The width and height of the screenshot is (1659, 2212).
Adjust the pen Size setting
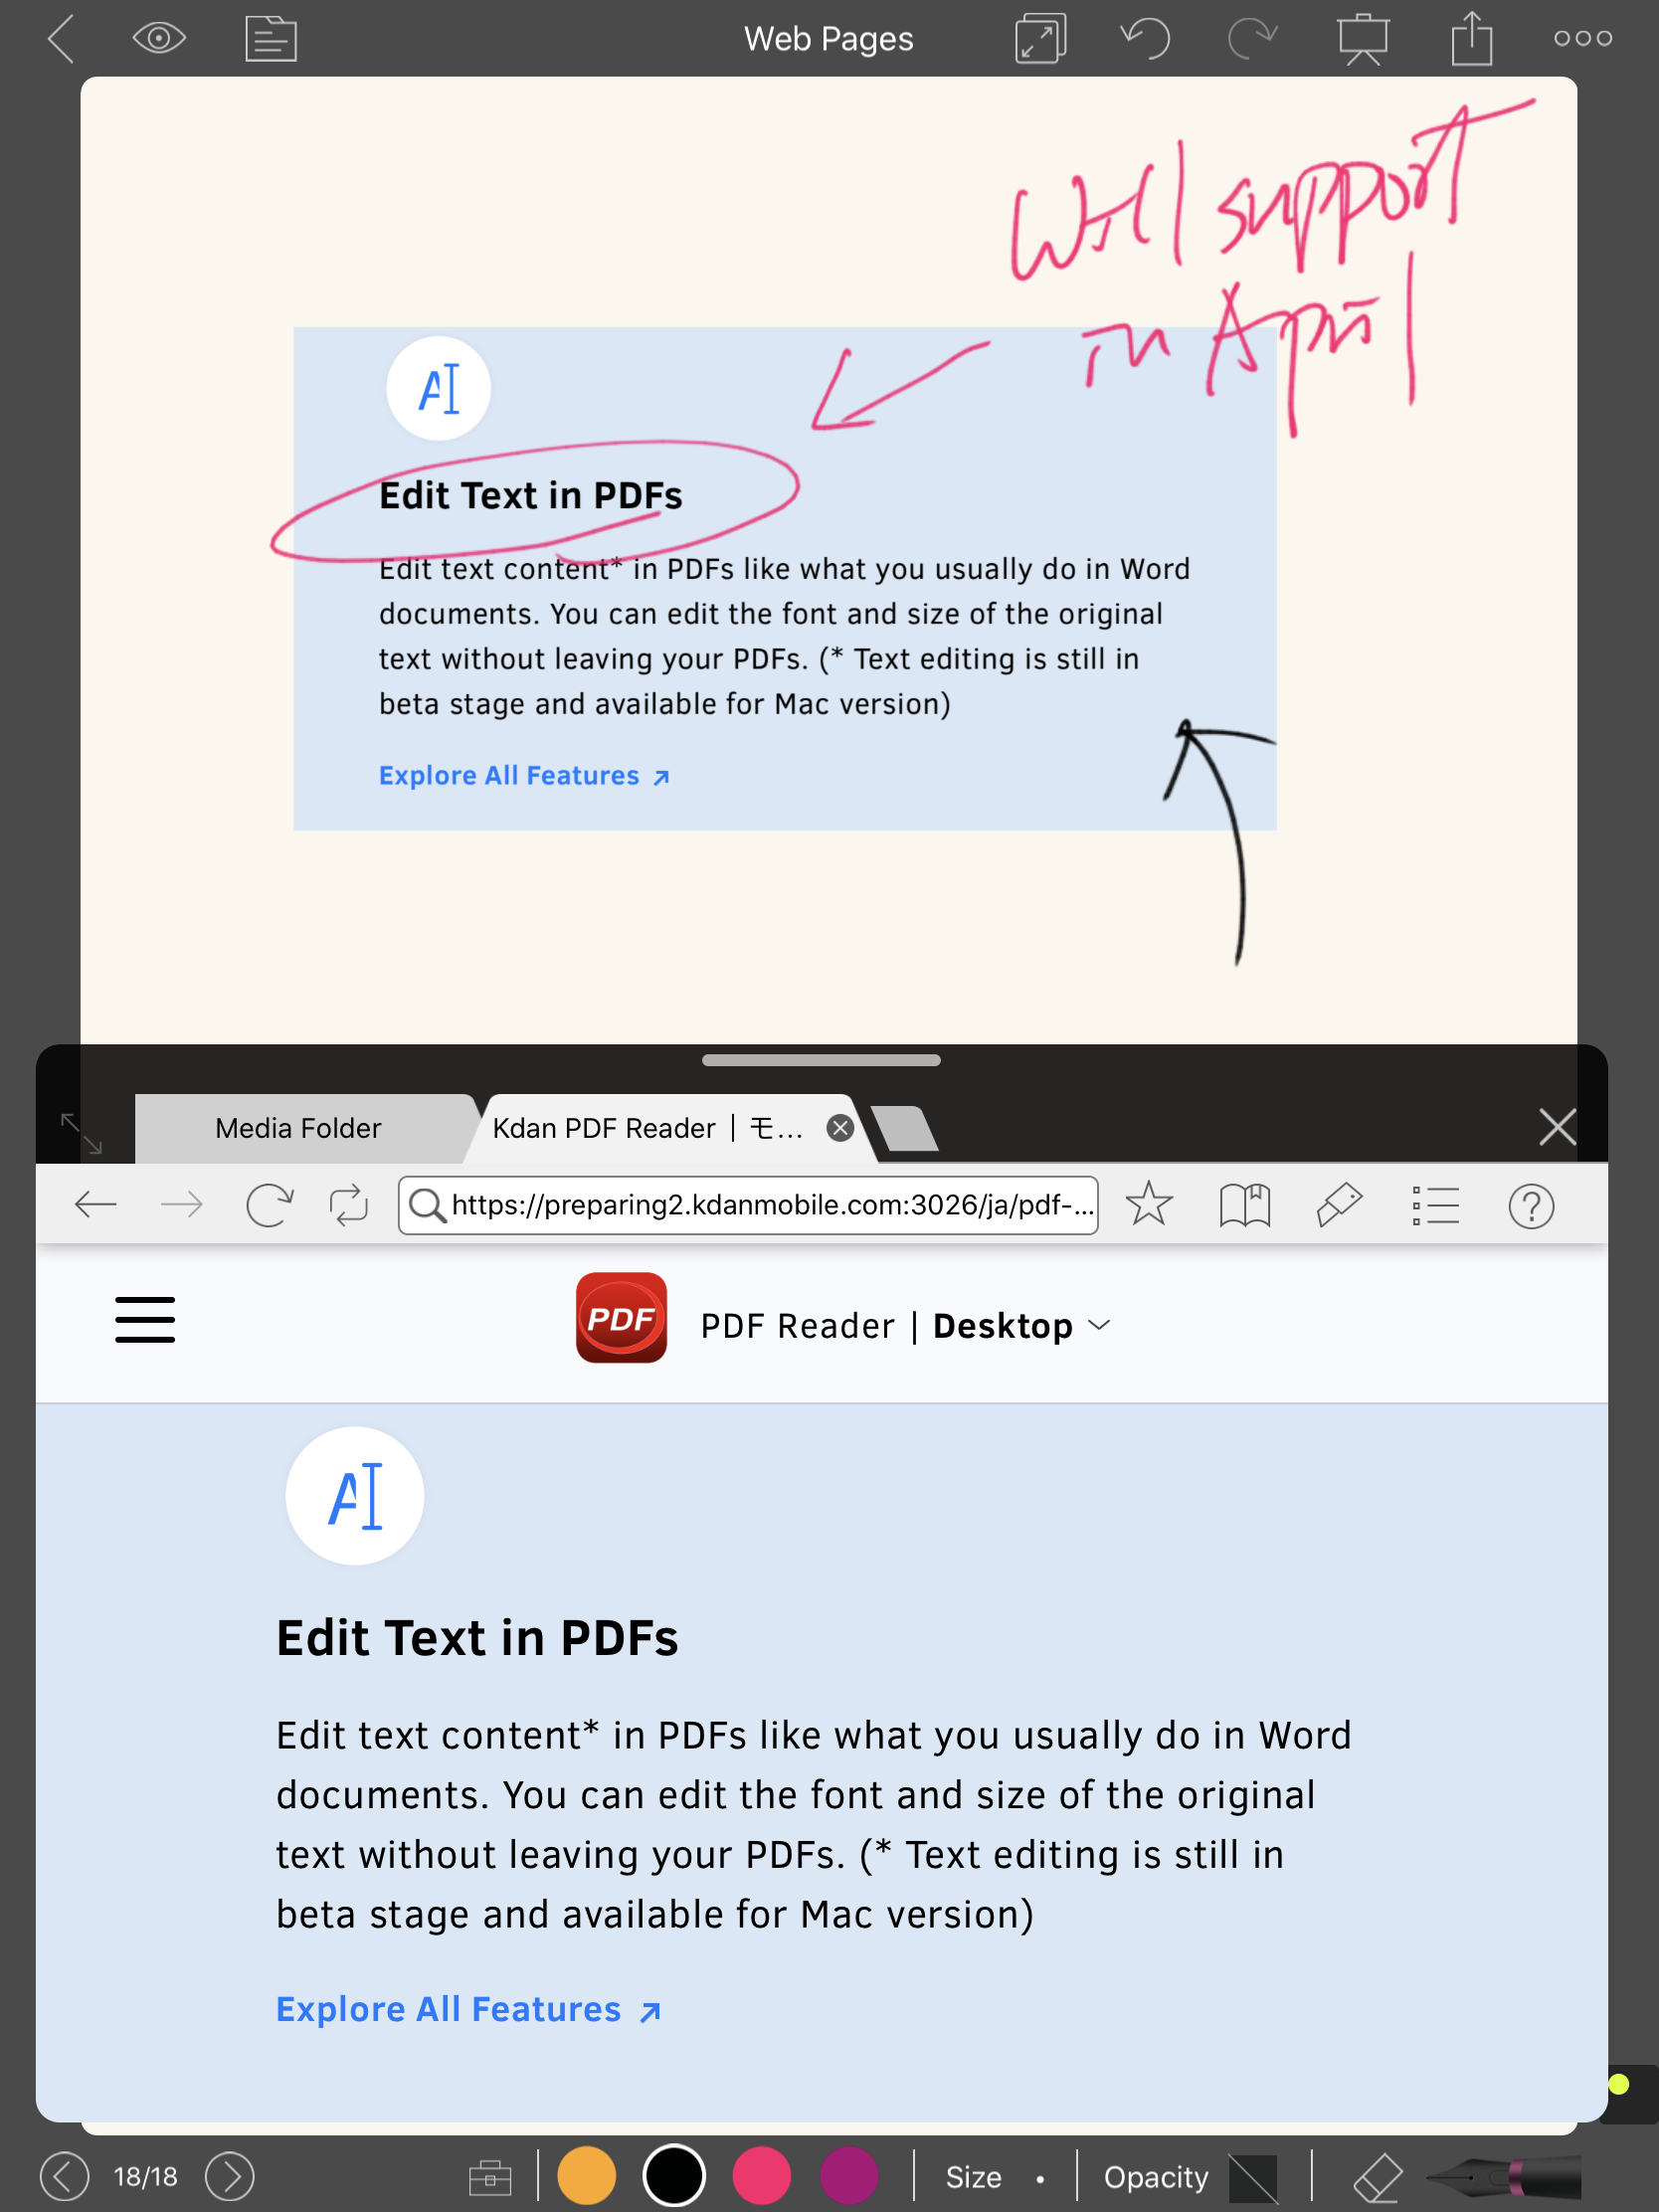coord(994,2177)
